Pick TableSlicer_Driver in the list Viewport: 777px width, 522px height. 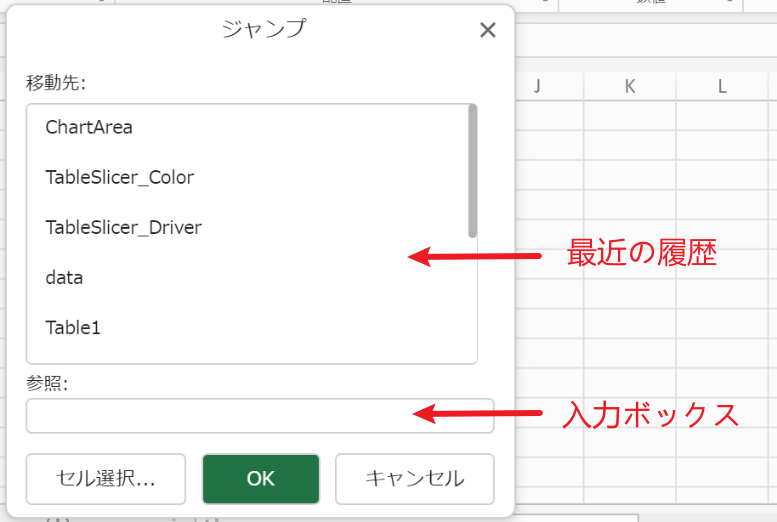coord(123,227)
